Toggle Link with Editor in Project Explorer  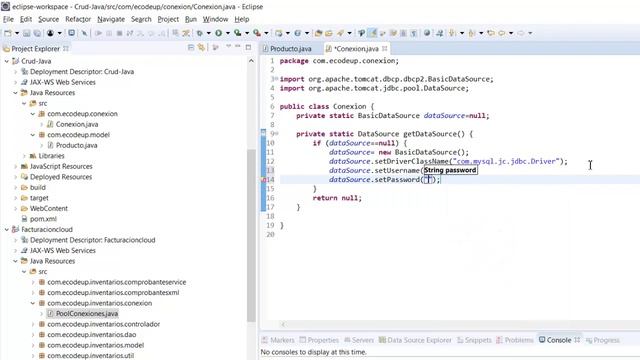pyautogui.click(x=201, y=48)
